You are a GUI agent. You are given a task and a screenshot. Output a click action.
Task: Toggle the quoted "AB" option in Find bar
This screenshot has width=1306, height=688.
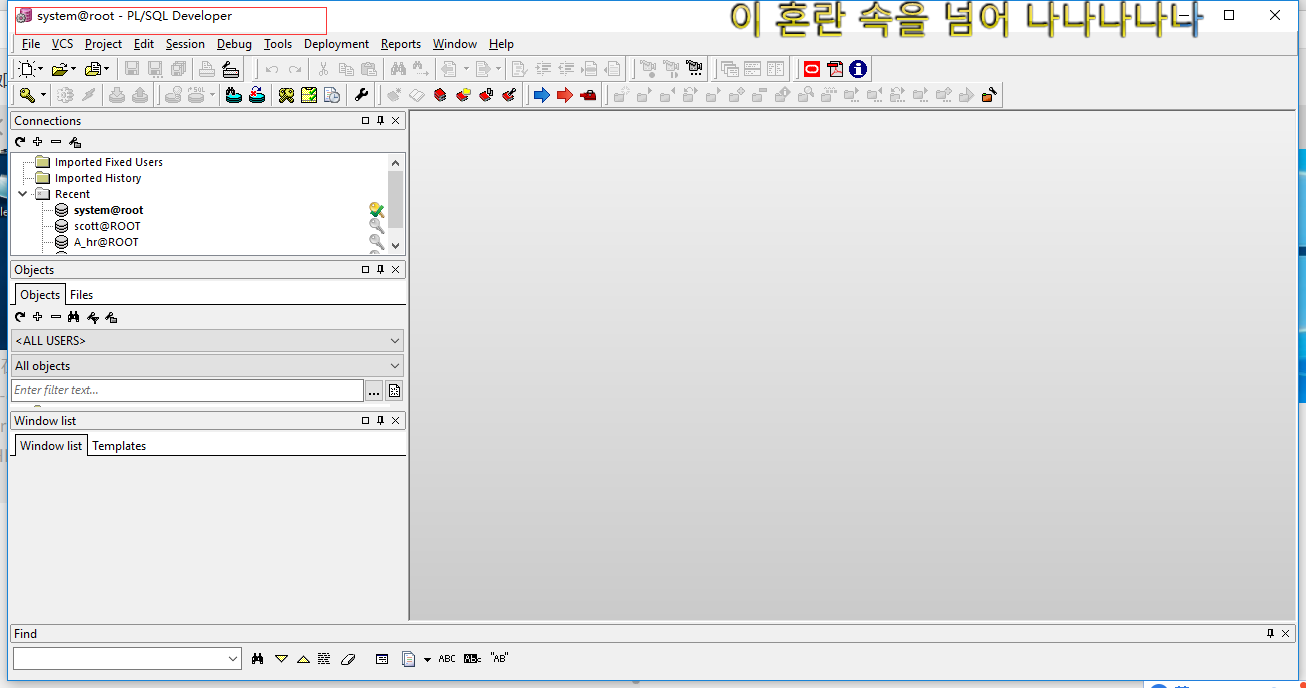click(x=499, y=659)
